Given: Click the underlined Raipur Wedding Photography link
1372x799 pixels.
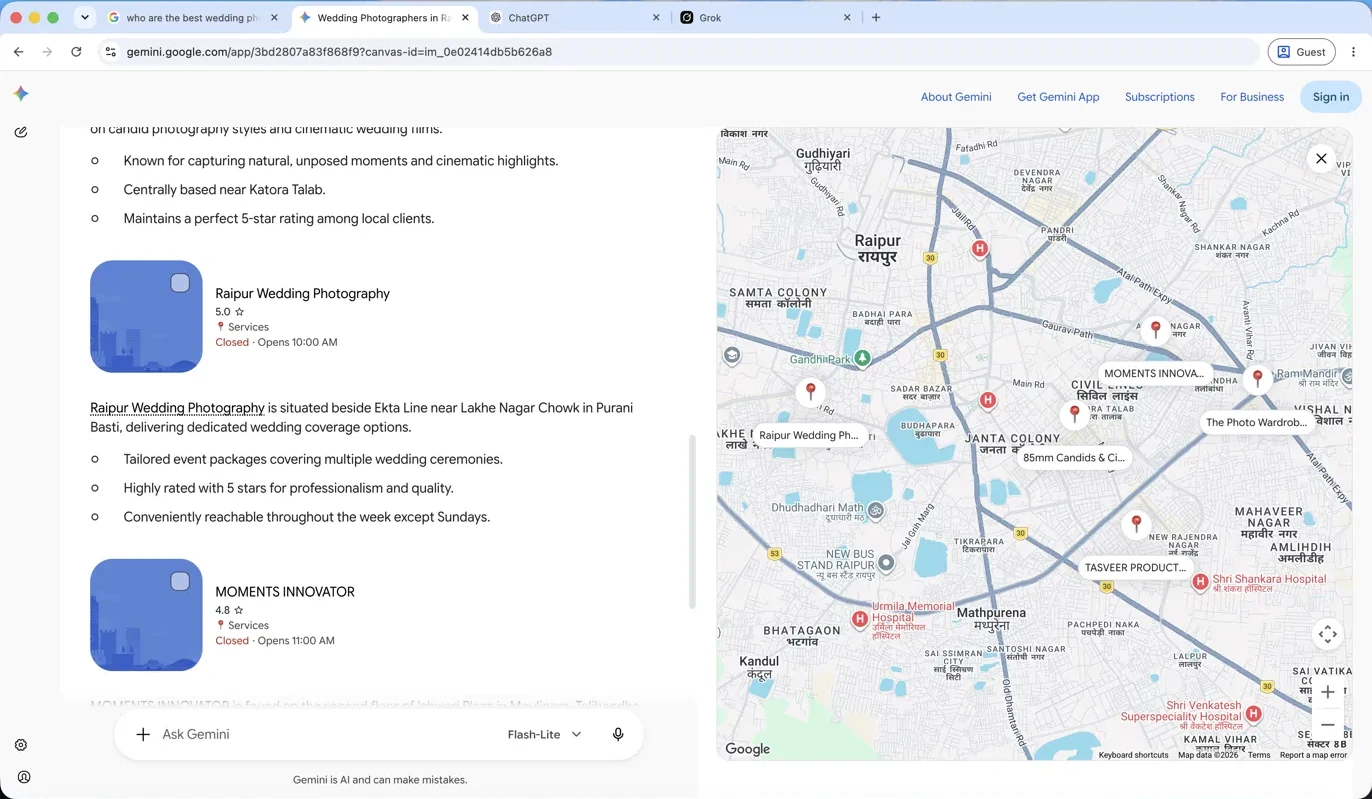Looking at the screenshot, I should tap(177, 408).
